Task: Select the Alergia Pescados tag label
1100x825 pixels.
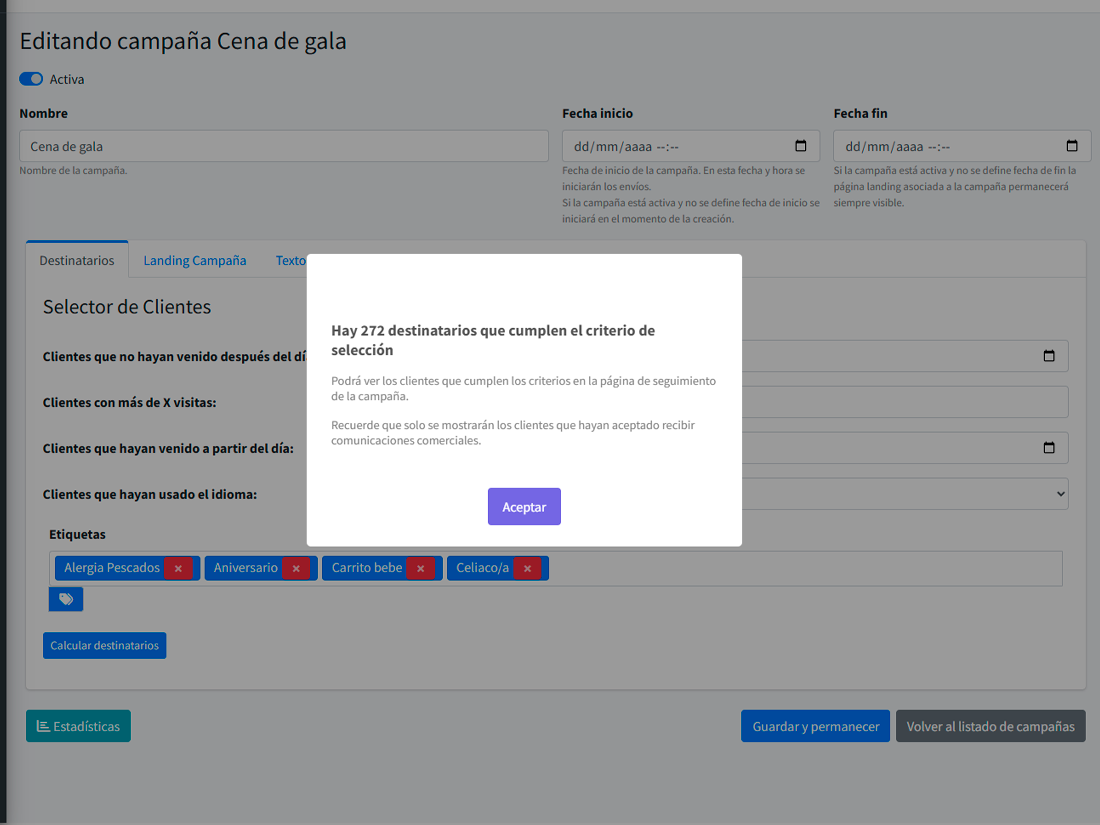Action: click(x=112, y=568)
